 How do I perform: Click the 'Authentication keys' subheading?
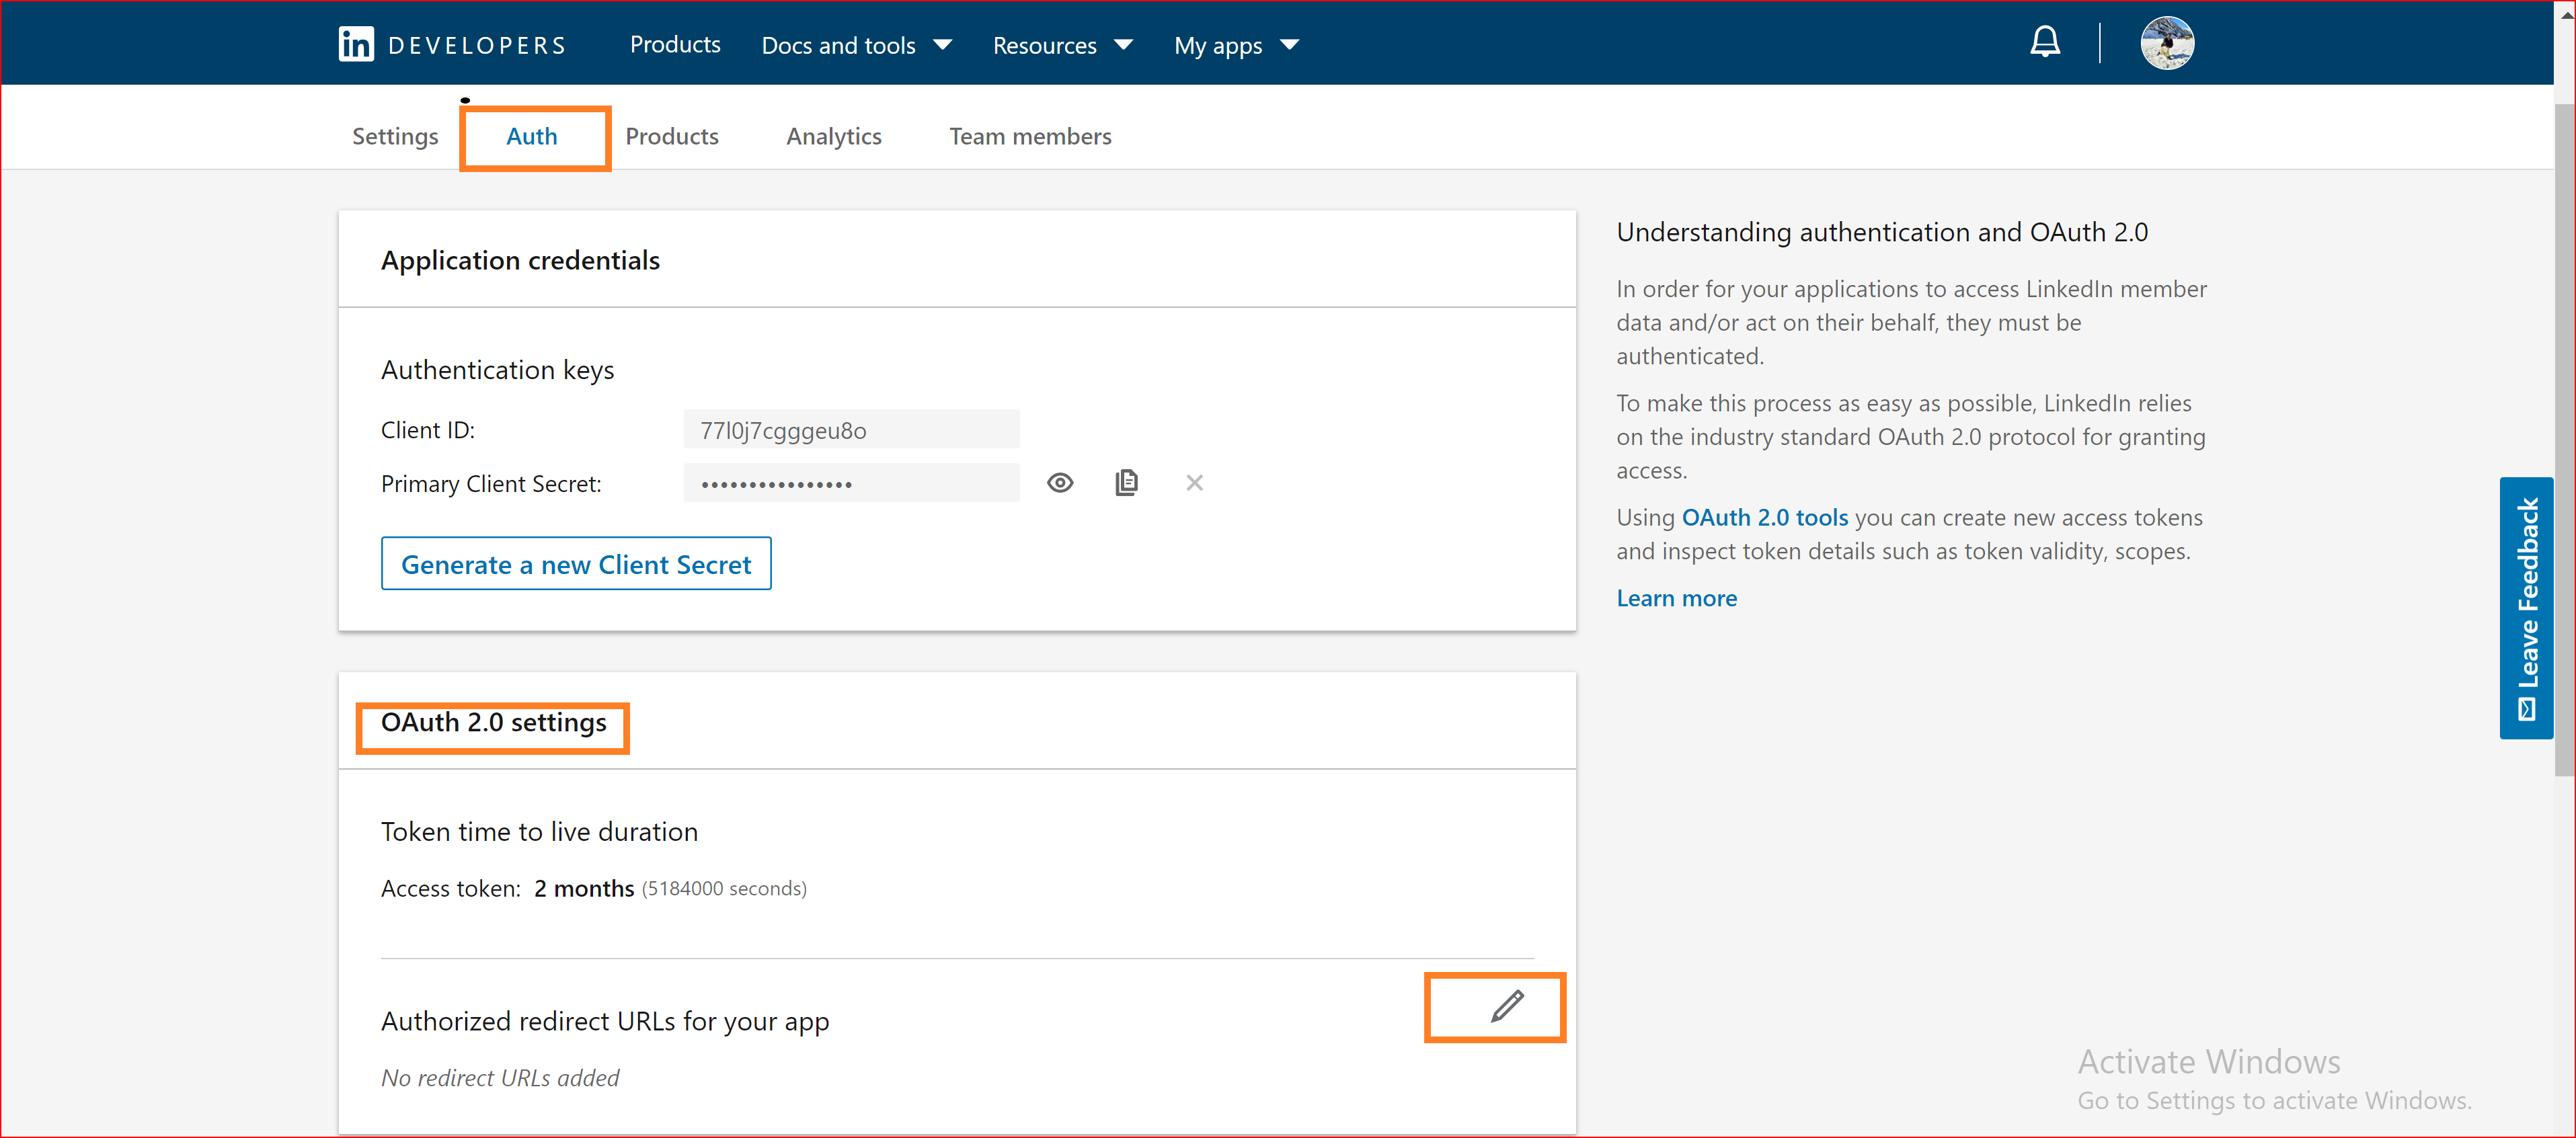pos(497,370)
